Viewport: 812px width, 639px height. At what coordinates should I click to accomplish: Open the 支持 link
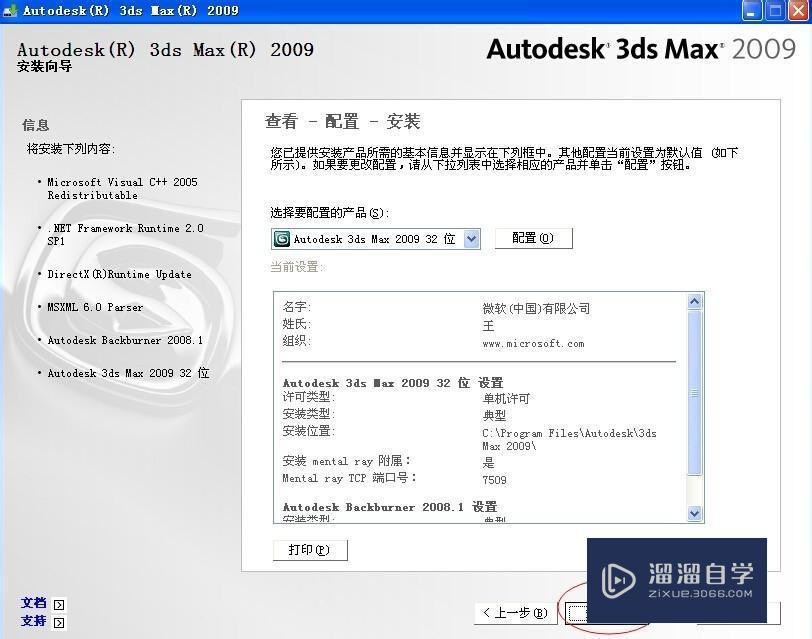click(33, 621)
